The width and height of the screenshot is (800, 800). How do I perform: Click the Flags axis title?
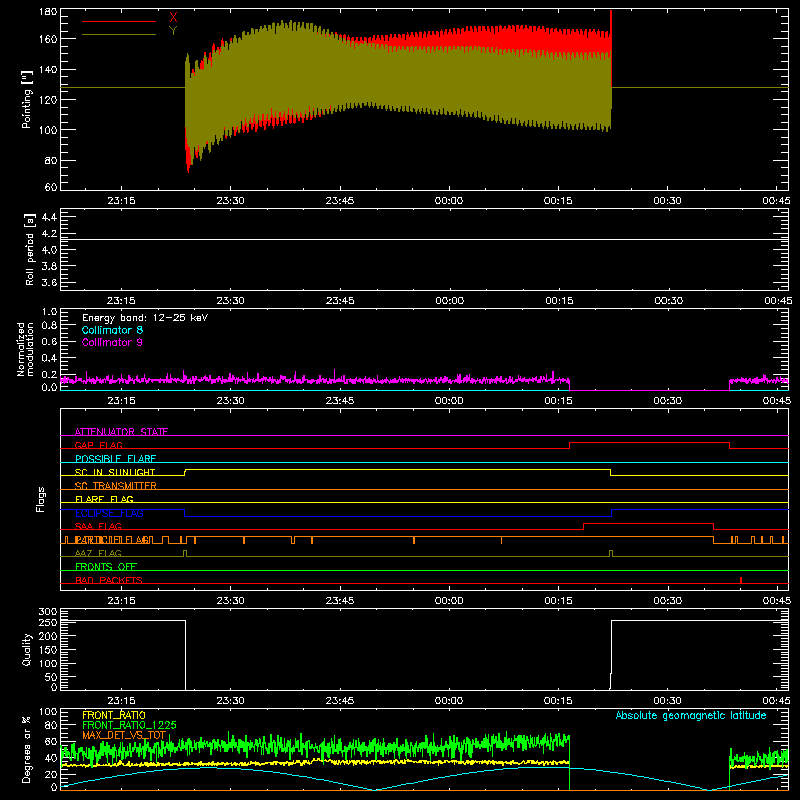tap(40, 499)
